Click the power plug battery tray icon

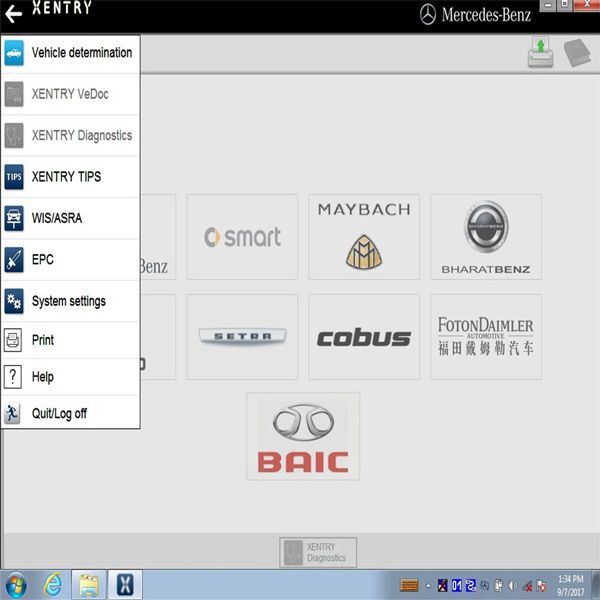coord(499,585)
